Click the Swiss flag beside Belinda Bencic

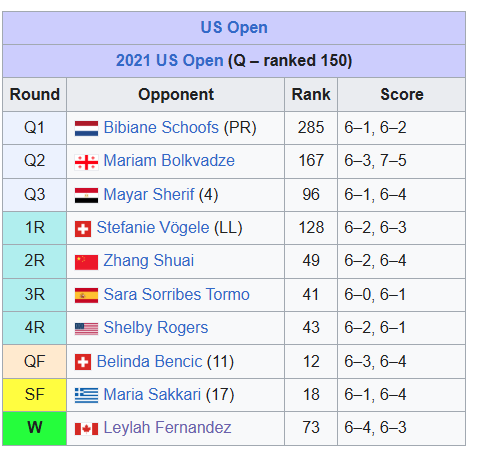click(83, 362)
